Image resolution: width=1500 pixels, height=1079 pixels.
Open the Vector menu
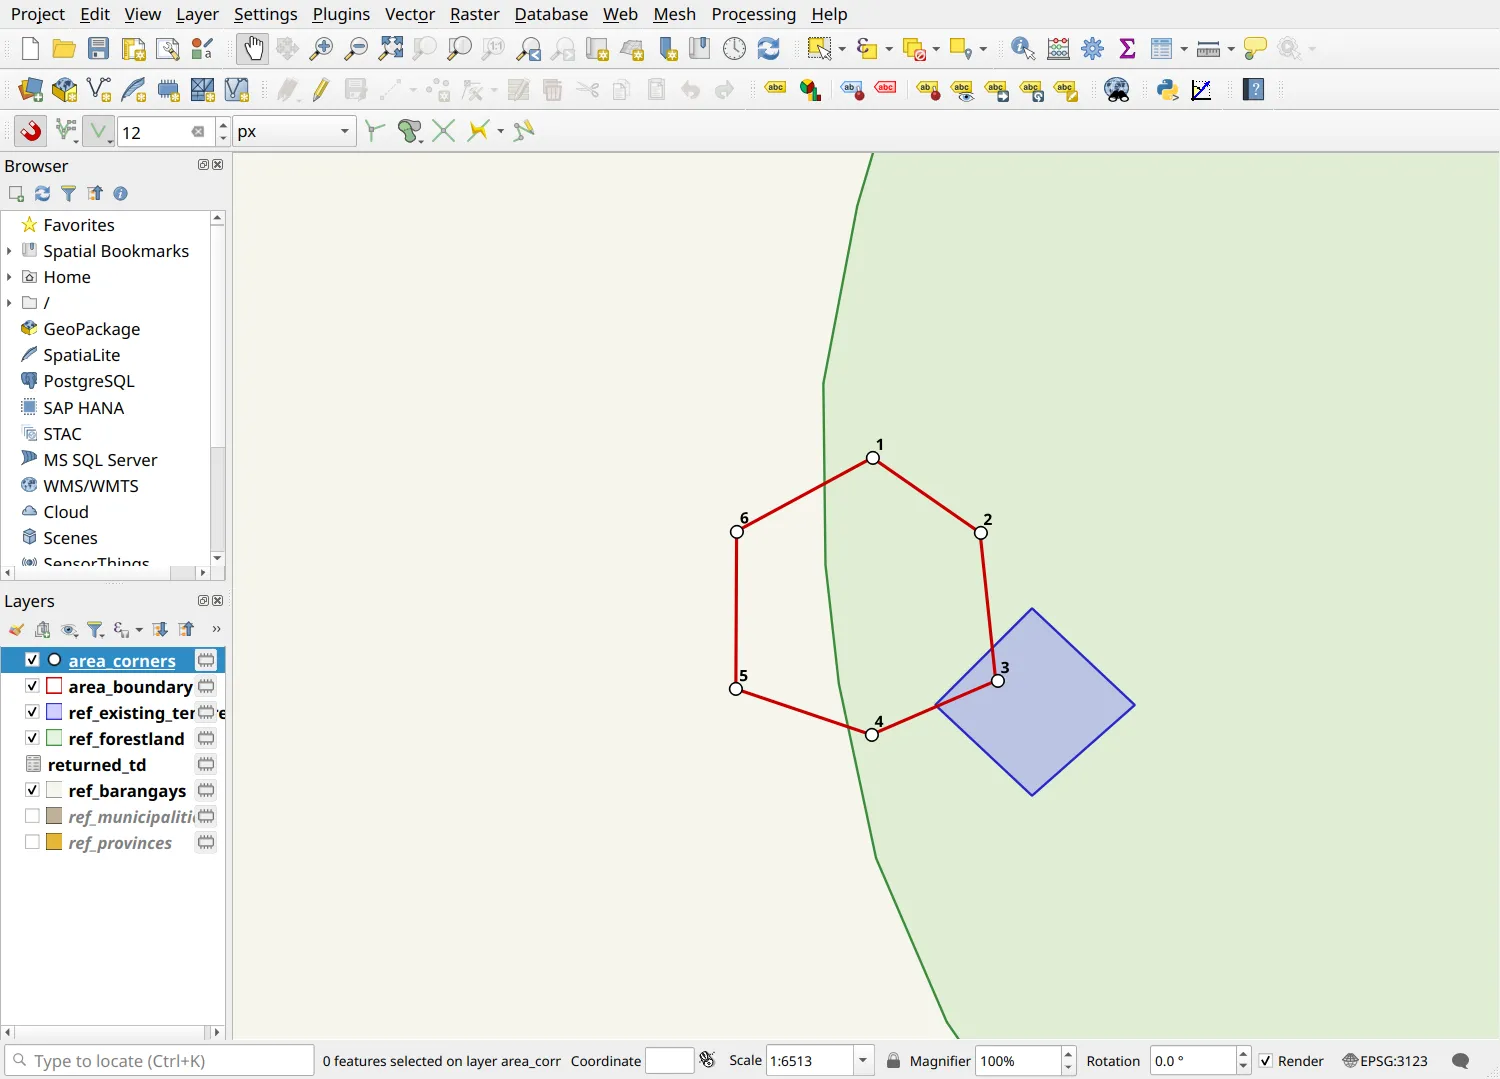410,14
